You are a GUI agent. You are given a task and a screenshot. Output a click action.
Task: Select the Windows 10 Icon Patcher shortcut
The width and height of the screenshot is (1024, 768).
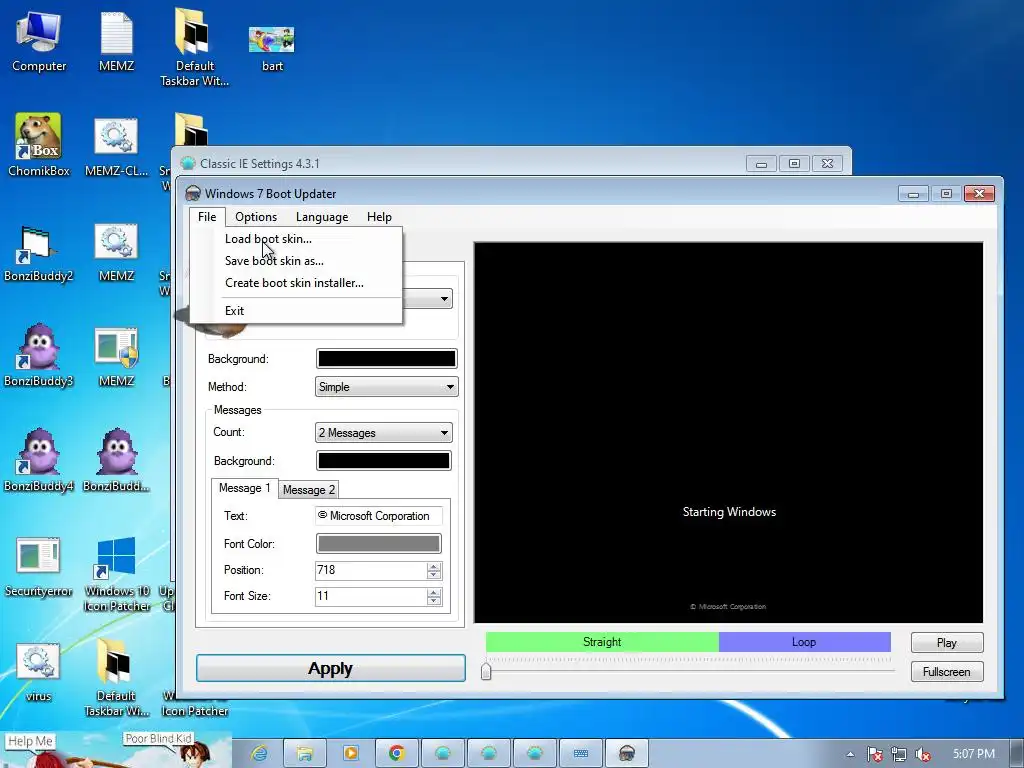pos(116,573)
